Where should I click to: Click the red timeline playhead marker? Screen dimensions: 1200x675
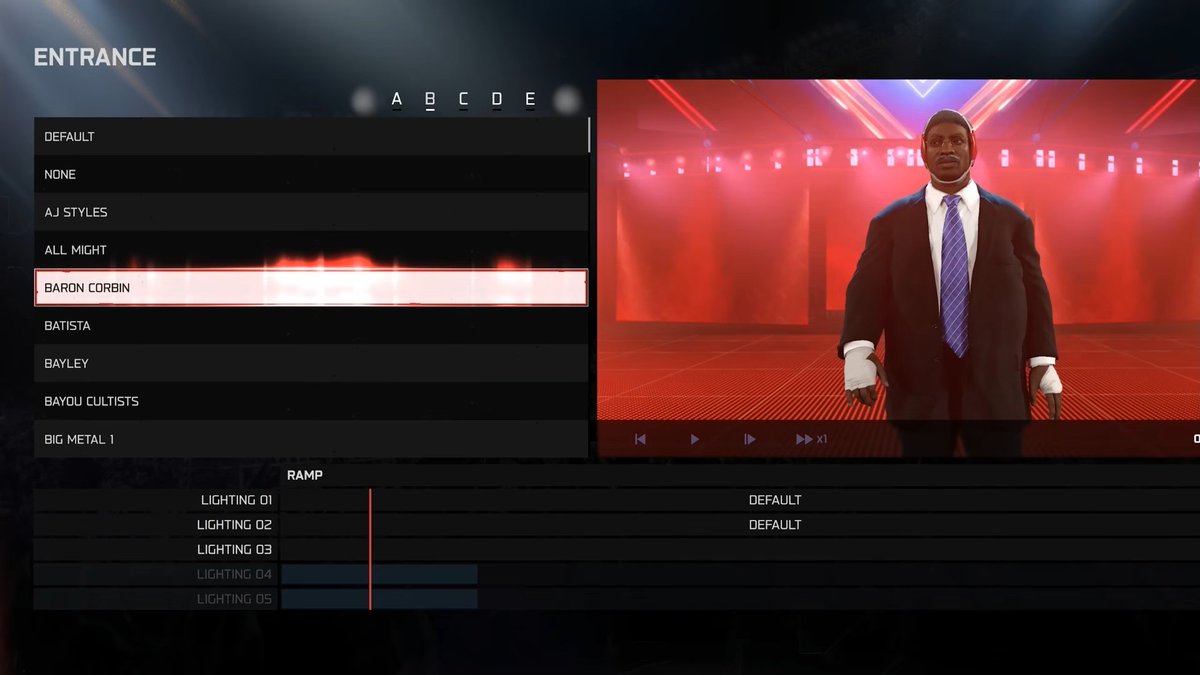pyautogui.click(x=370, y=549)
